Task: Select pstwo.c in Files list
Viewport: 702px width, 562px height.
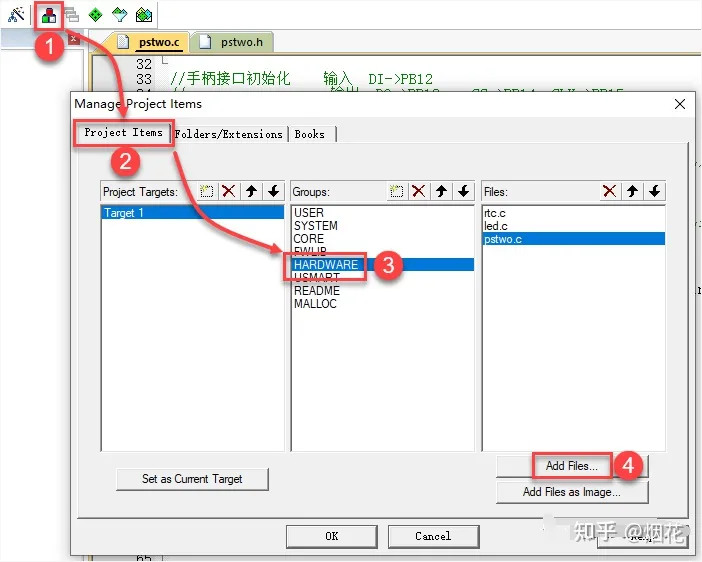Action: tap(574, 239)
